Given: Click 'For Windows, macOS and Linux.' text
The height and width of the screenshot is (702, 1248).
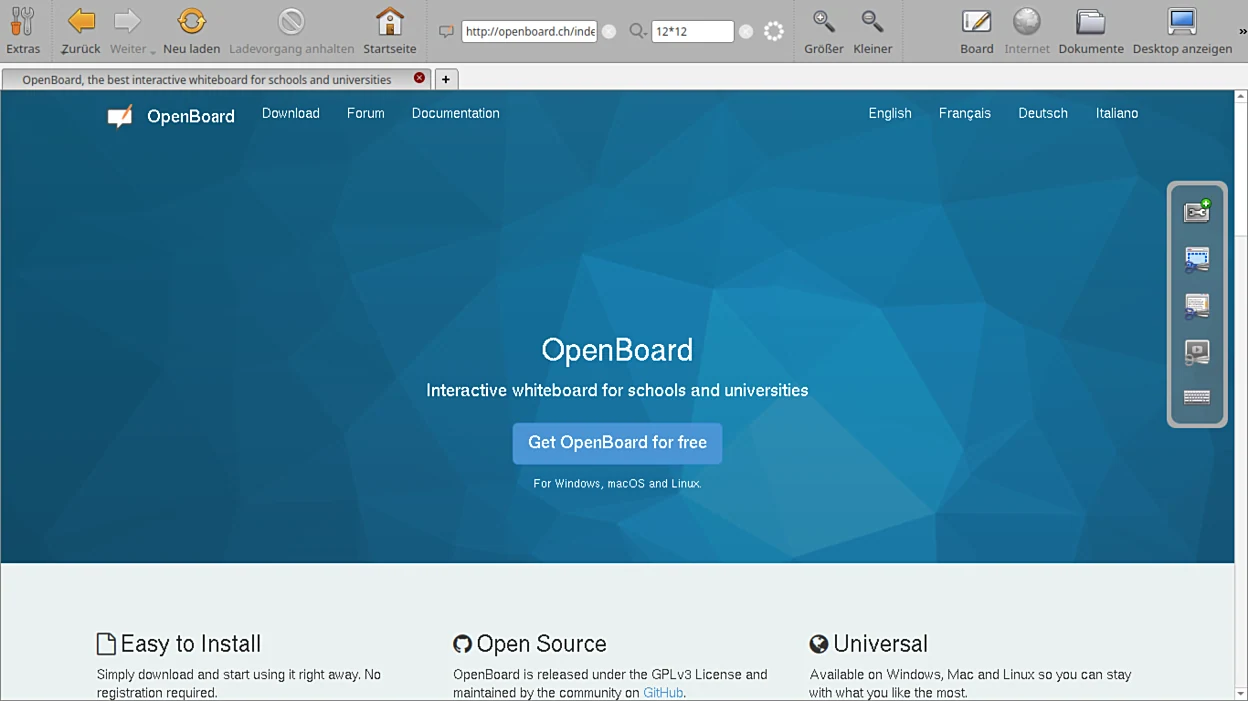Looking at the screenshot, I should point(617,484).
